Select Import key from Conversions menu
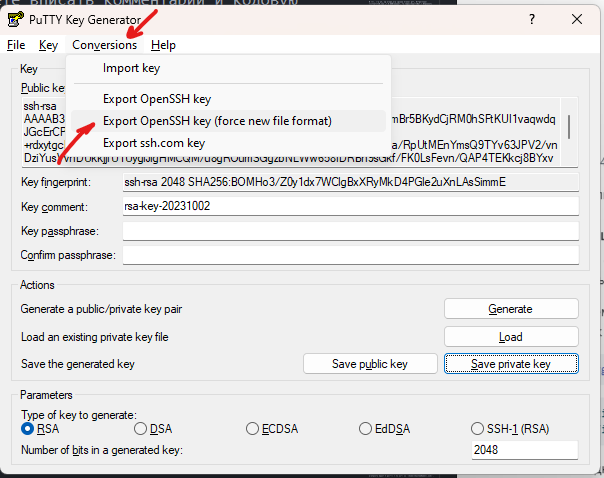604x478 pixels. [131, 68]
